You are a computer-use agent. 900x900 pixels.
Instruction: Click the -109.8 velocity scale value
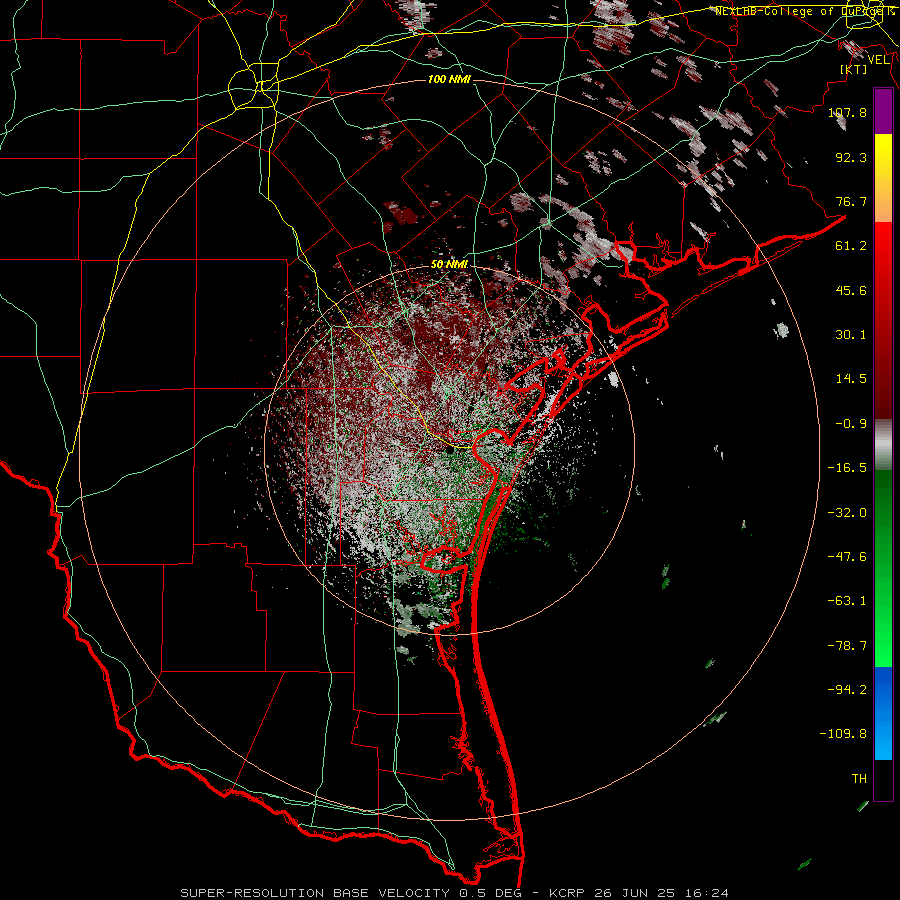[x=843, y=734]
